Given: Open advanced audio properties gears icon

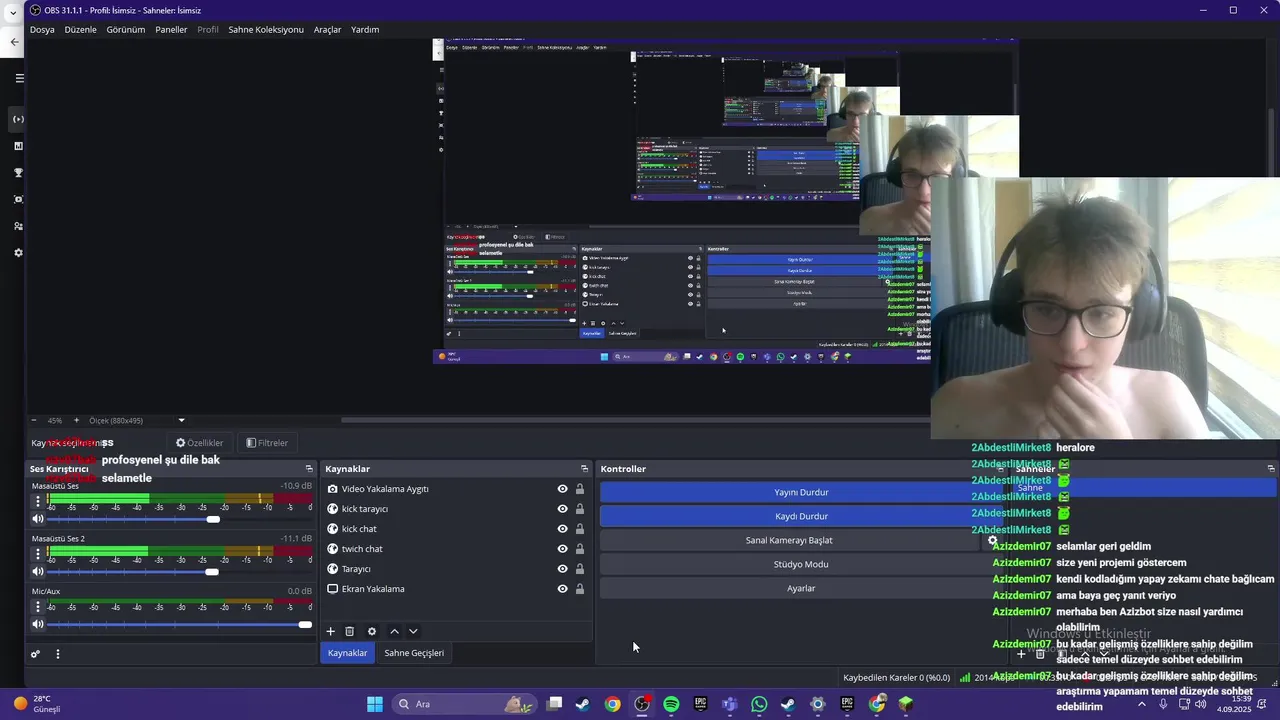Looking at the screenshot, I should [x=35, y=654].
